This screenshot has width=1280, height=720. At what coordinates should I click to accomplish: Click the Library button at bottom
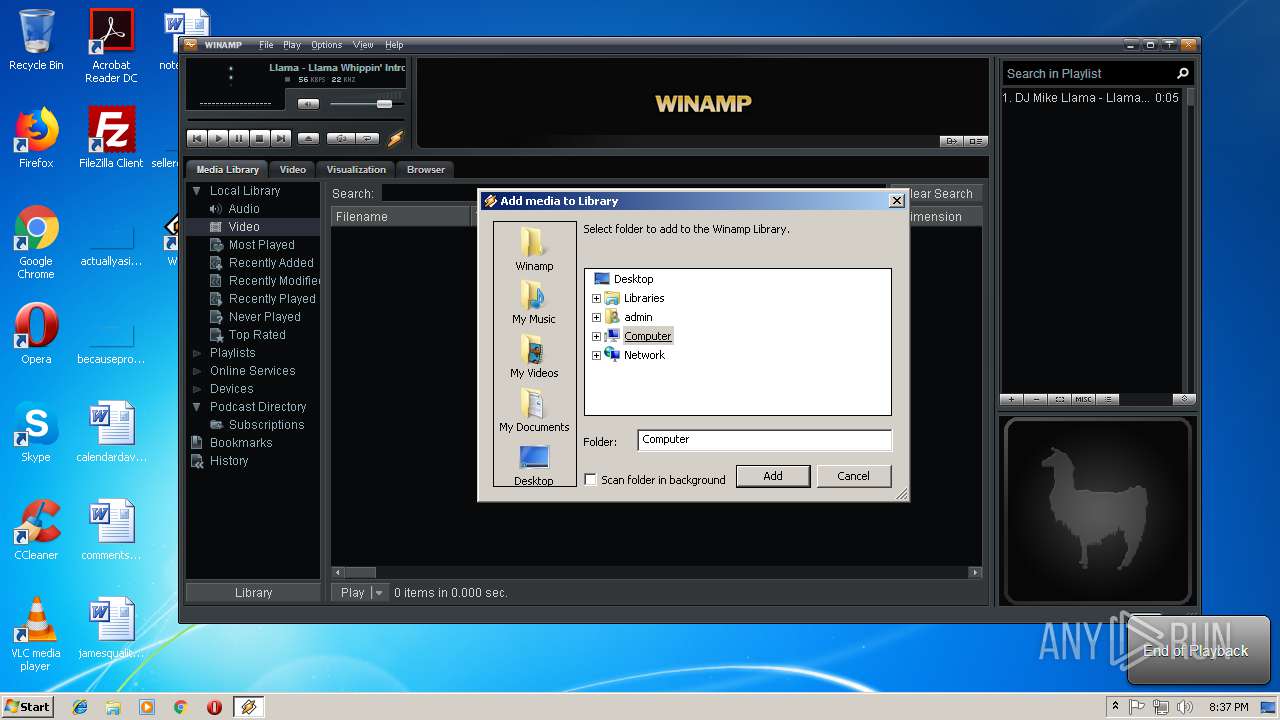(x=253, y=593)
